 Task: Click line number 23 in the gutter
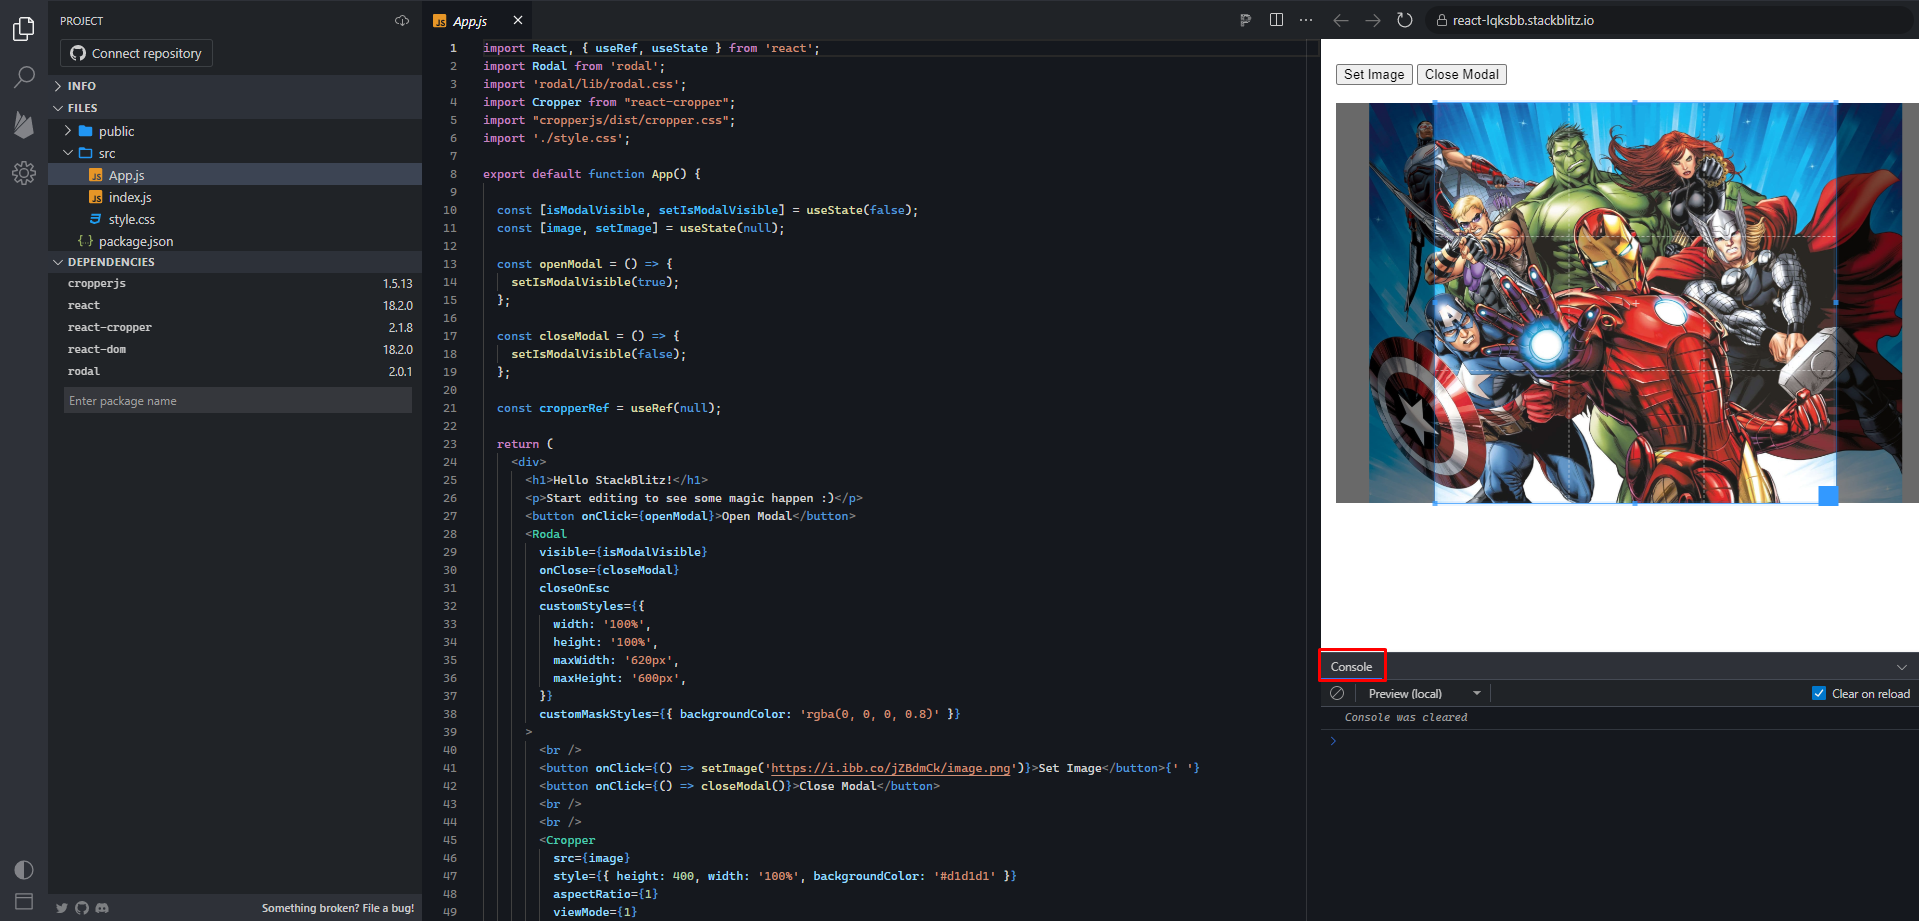pyautogui.click(x=450, y=444)
